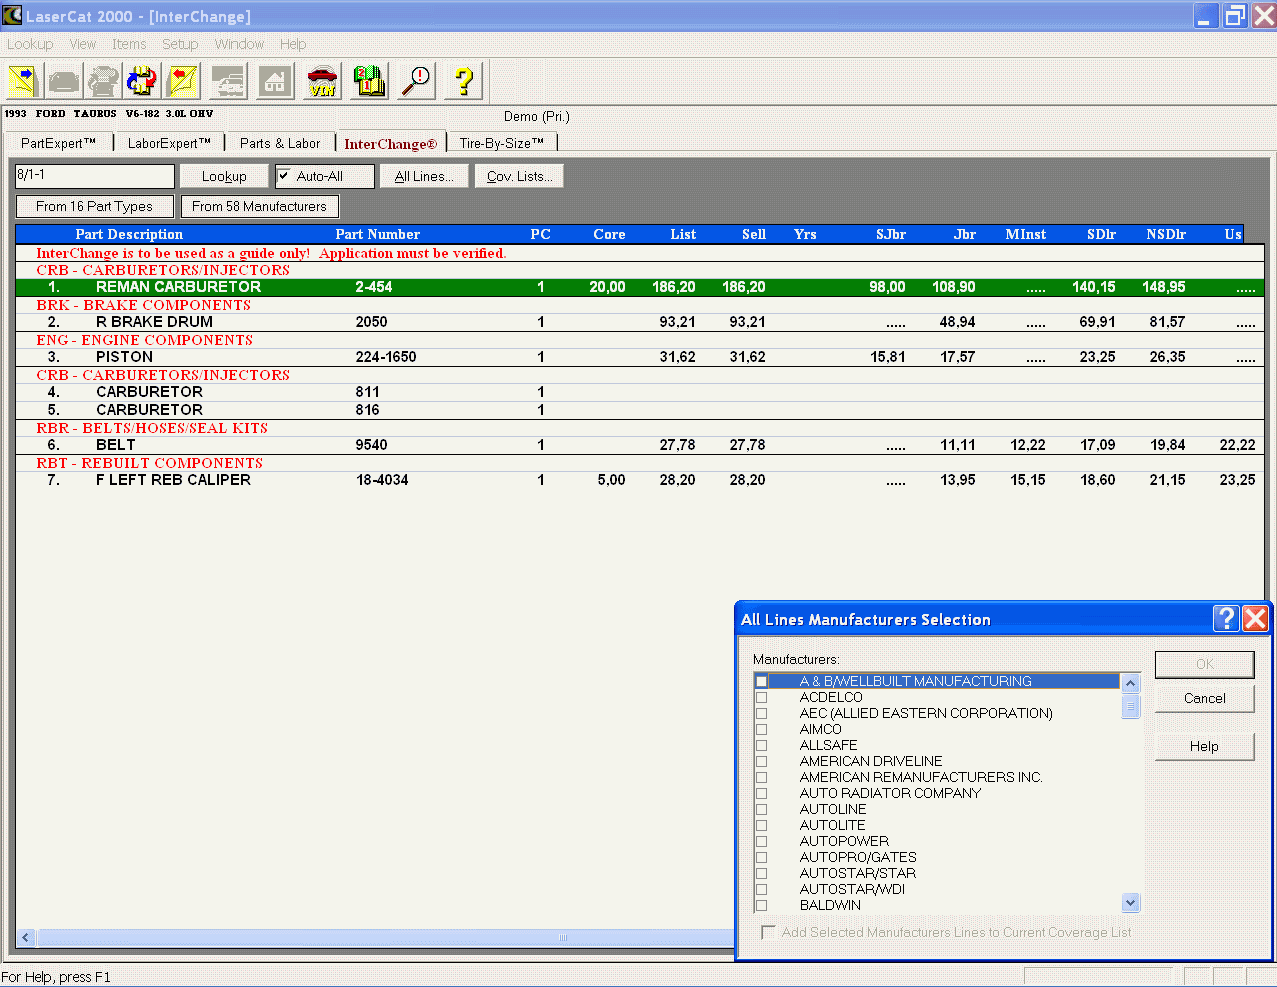Open the Setup menu
1277x987 pixels.
click(x=180, y=44)
